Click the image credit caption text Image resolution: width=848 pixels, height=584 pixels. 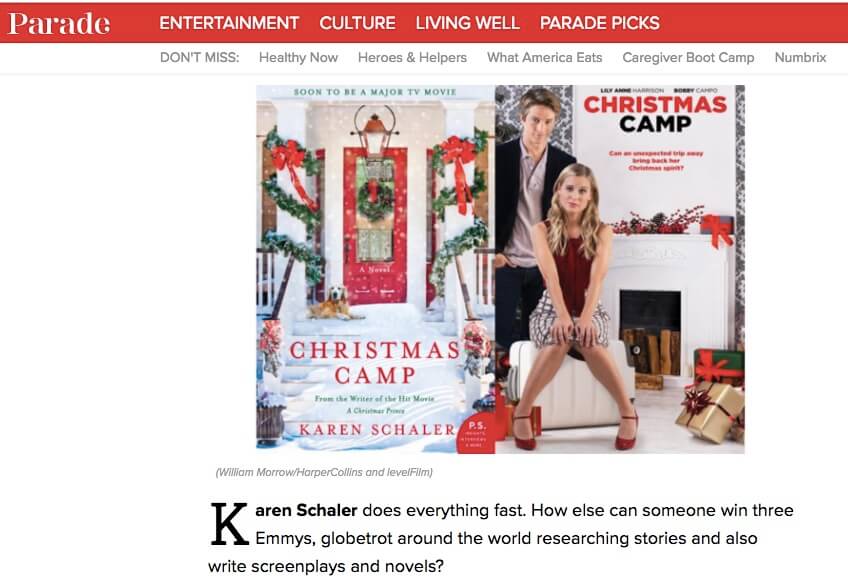324,472
